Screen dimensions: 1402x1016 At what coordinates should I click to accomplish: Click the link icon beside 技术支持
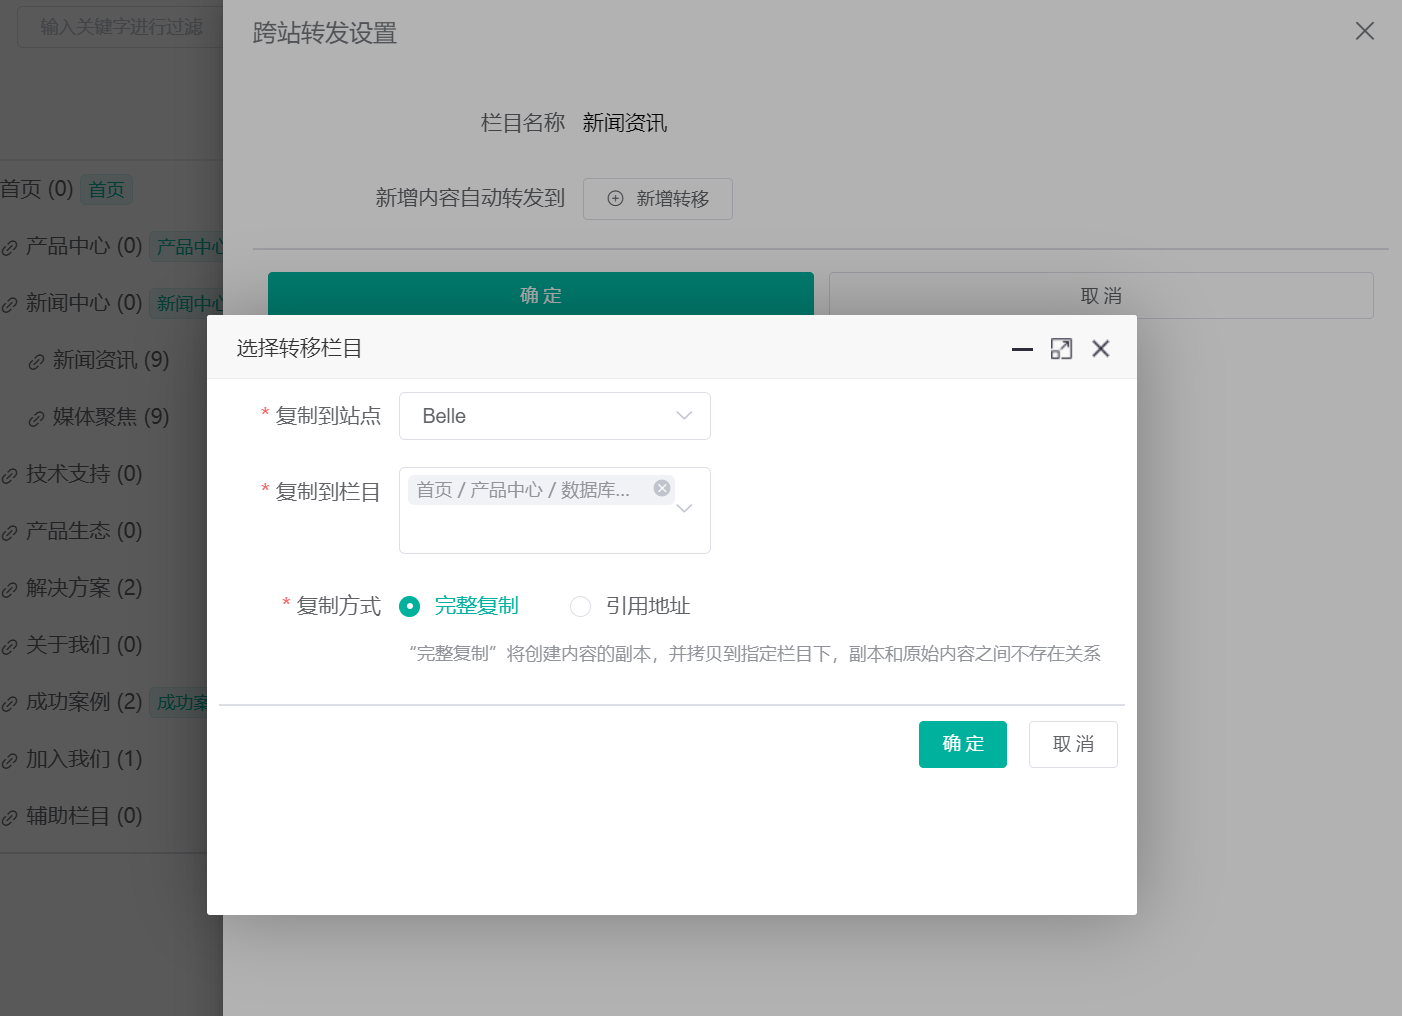[x=10, y=474]
